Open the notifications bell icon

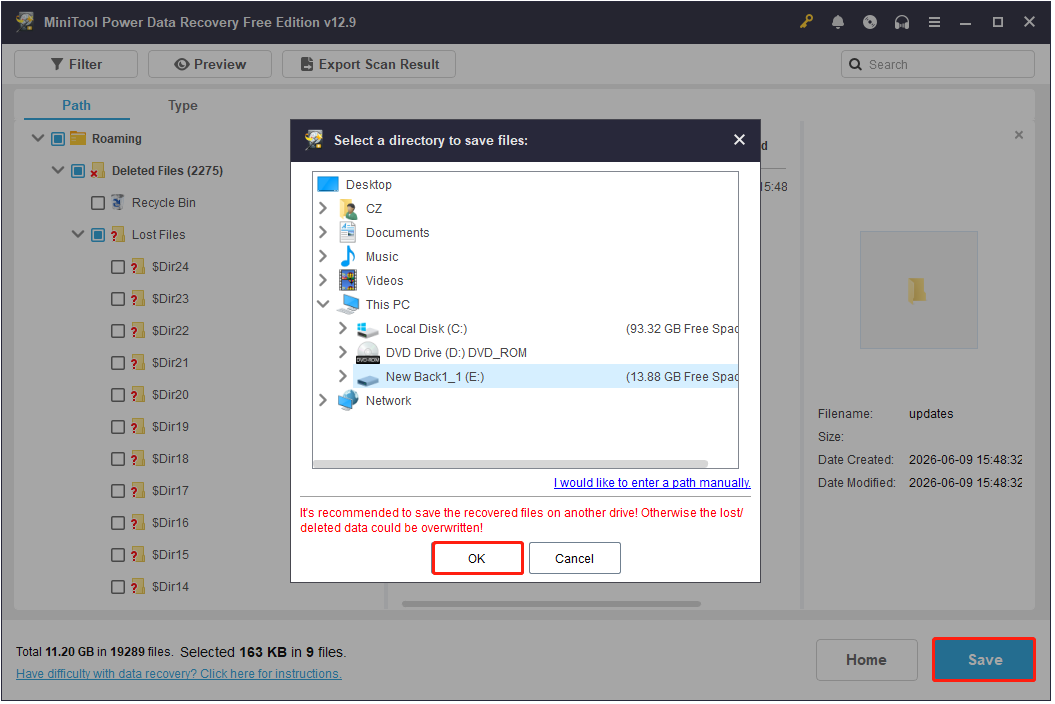tap(838, 22)
